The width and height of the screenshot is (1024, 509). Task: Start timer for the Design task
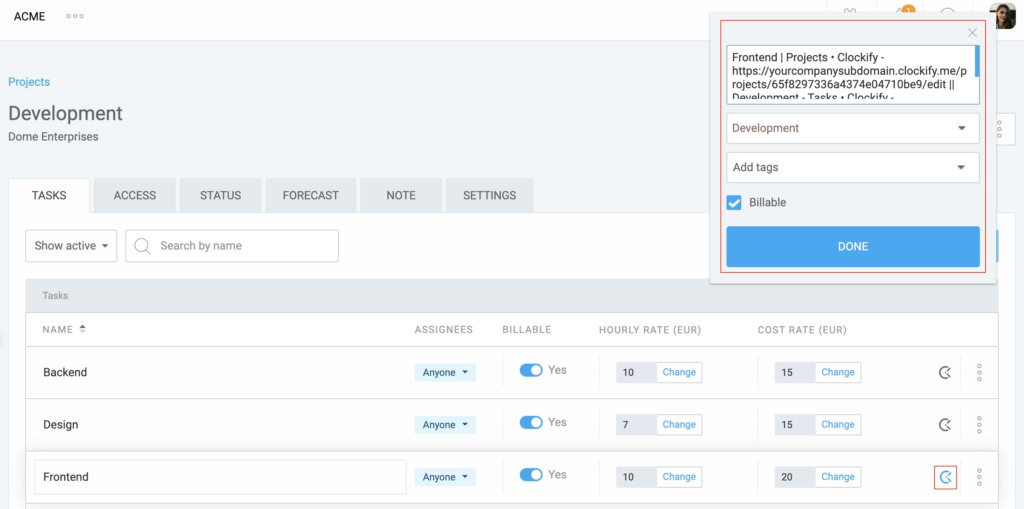coord(945,425)
